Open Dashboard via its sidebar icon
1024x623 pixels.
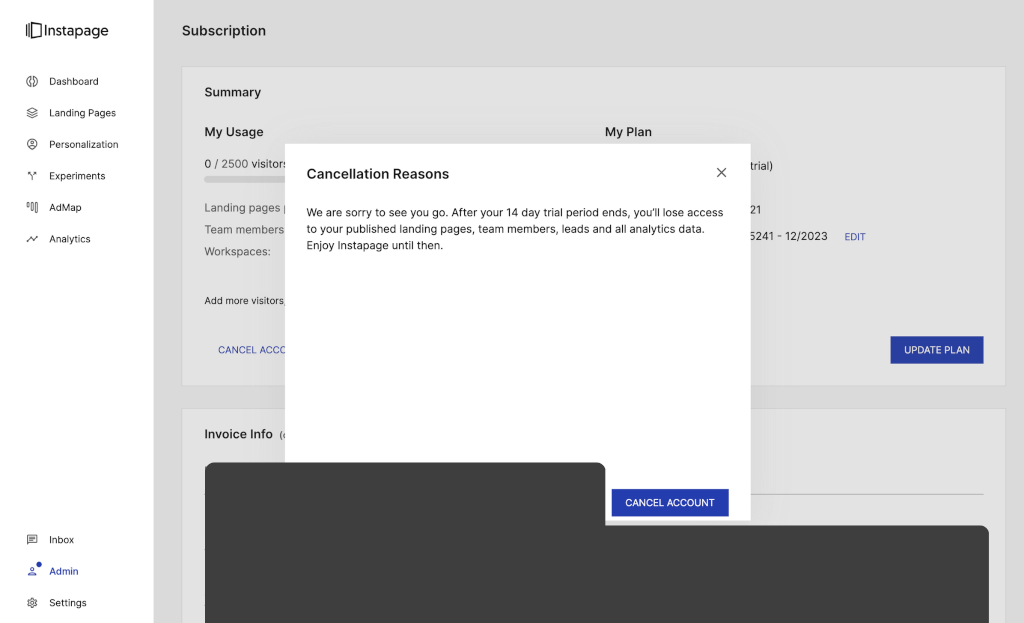coord(32,81)
